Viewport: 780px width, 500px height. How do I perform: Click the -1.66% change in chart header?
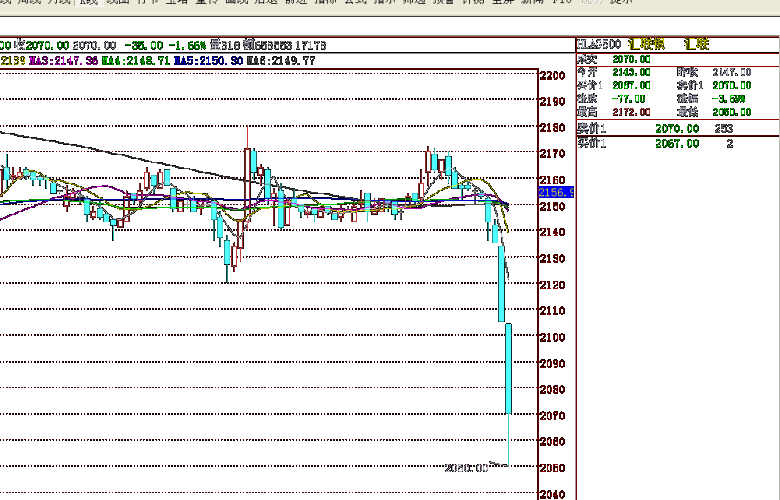(x=187, y=46)
